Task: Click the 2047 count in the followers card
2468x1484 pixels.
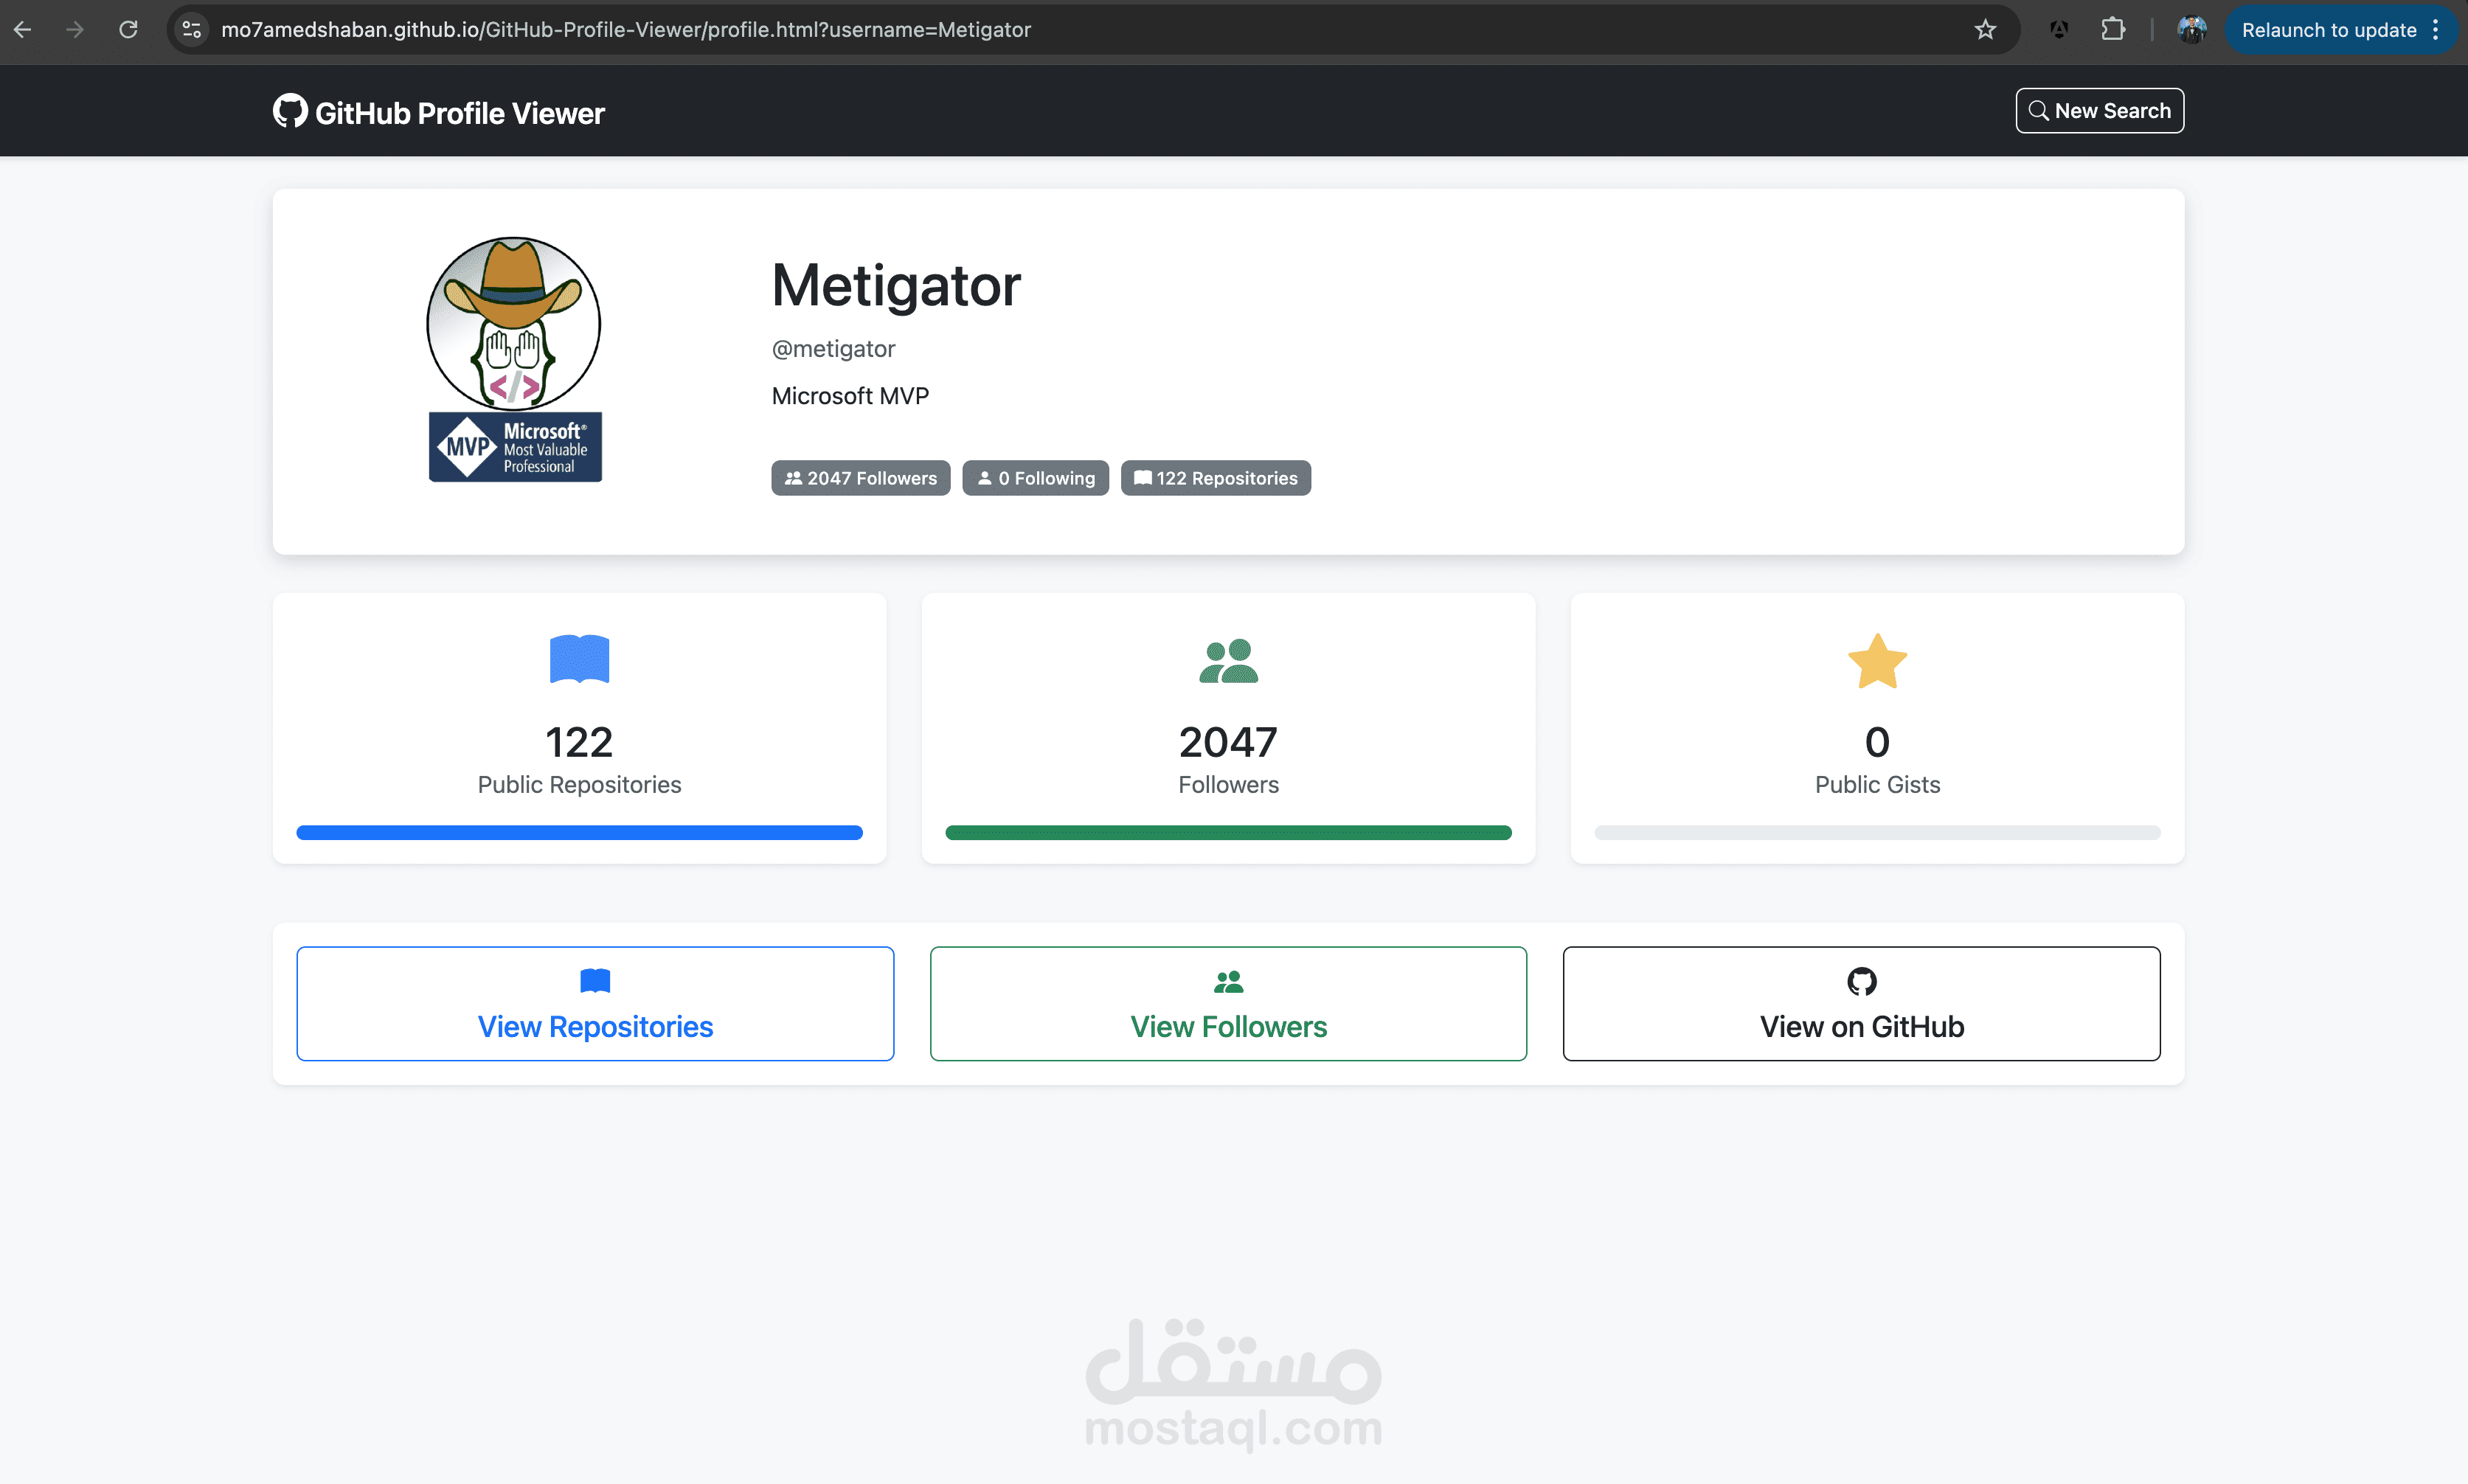Action: (1228, 742)
